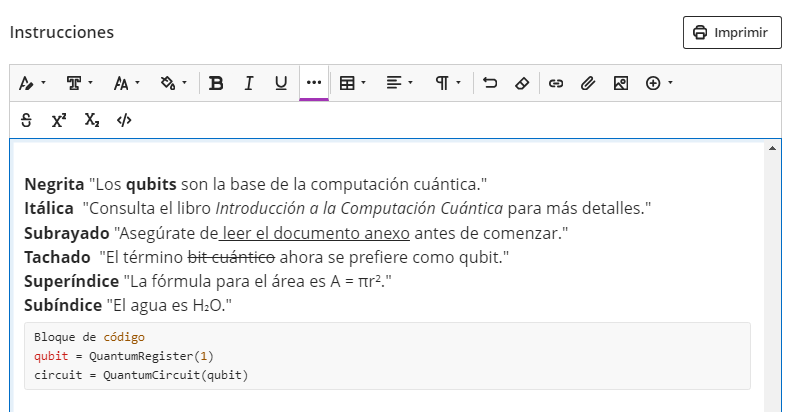Screen dimensions: 793x412
Task: Open the insert table menu
Action: (x=352, y=83)
